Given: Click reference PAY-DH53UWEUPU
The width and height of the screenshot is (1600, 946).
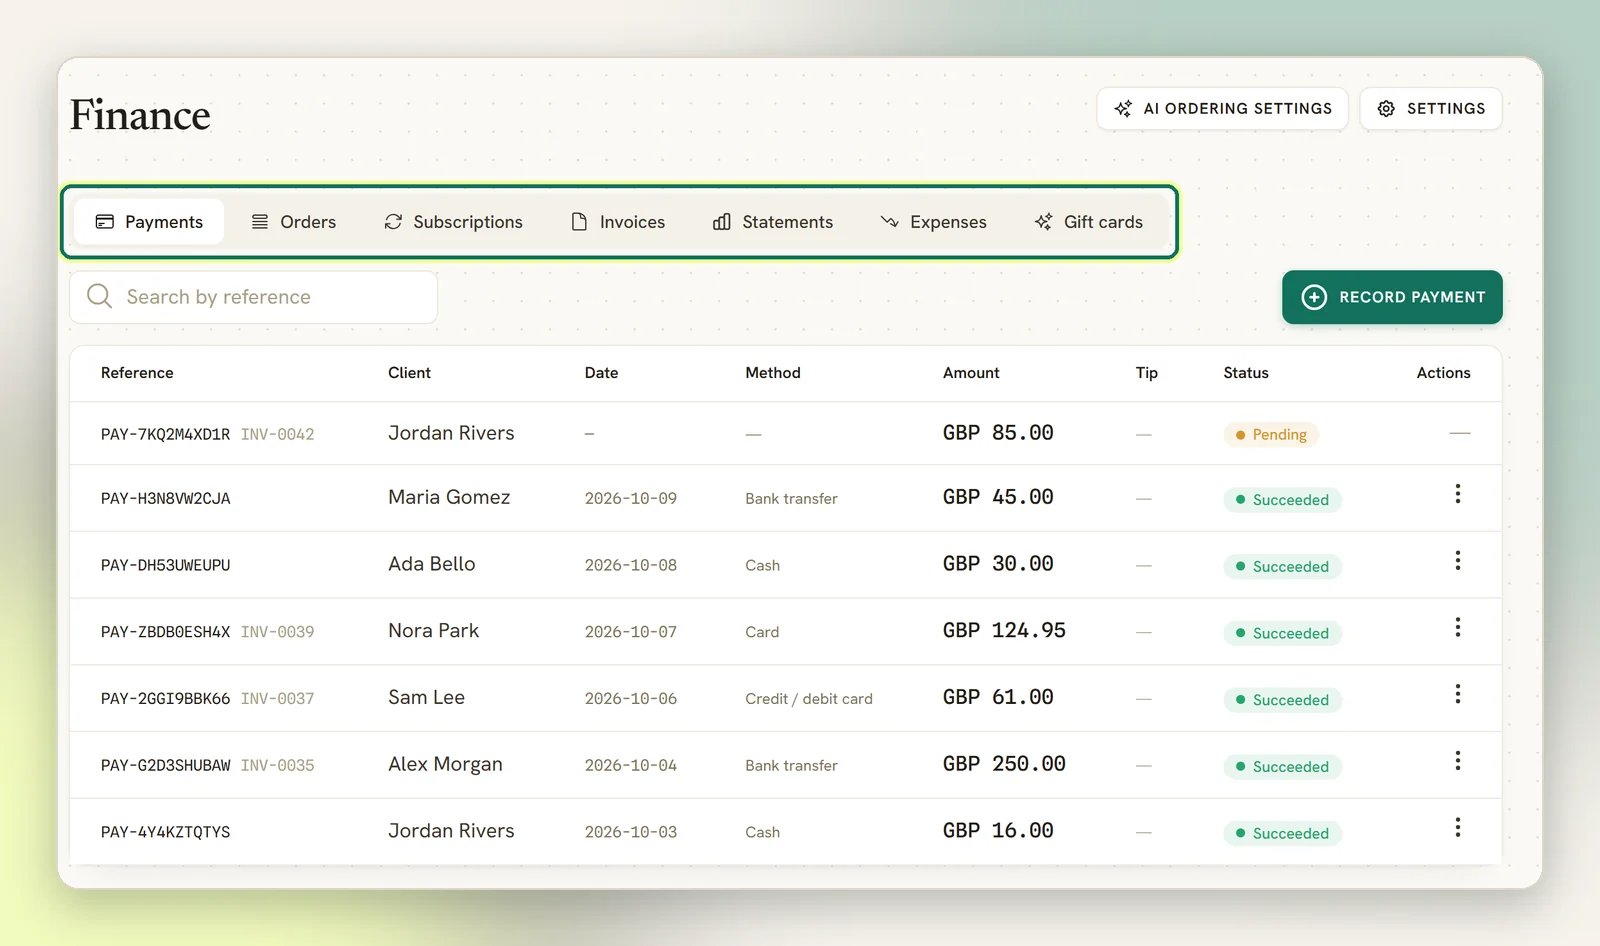Looking at the screenshot, I should 165,565.
